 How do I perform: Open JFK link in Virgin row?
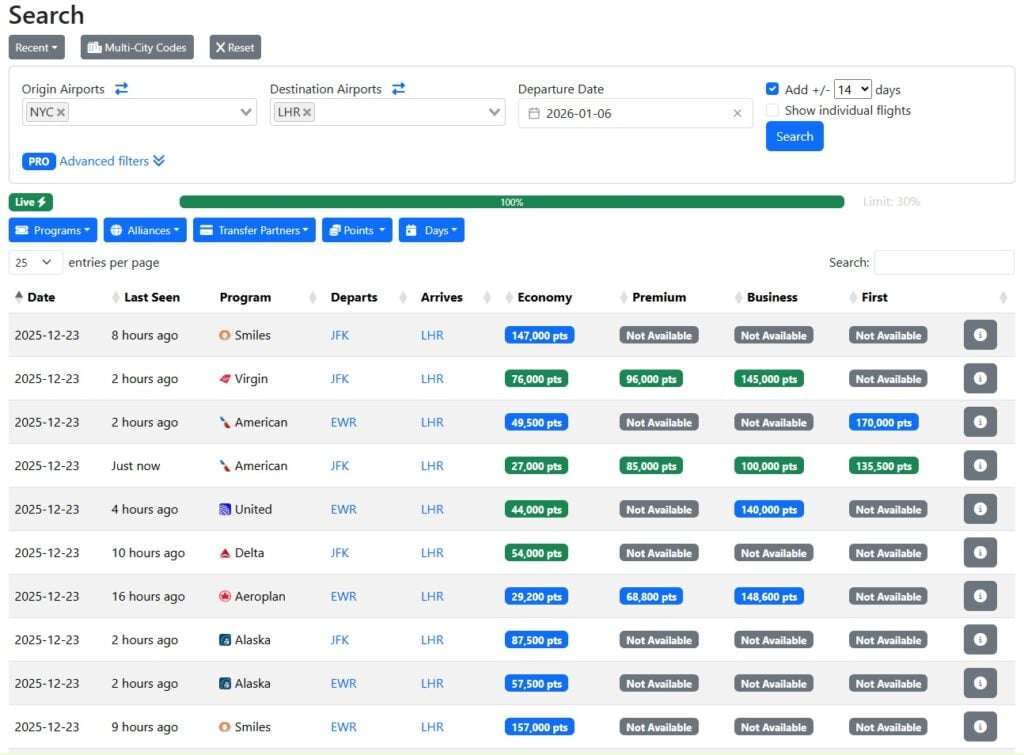coord(340,379)
